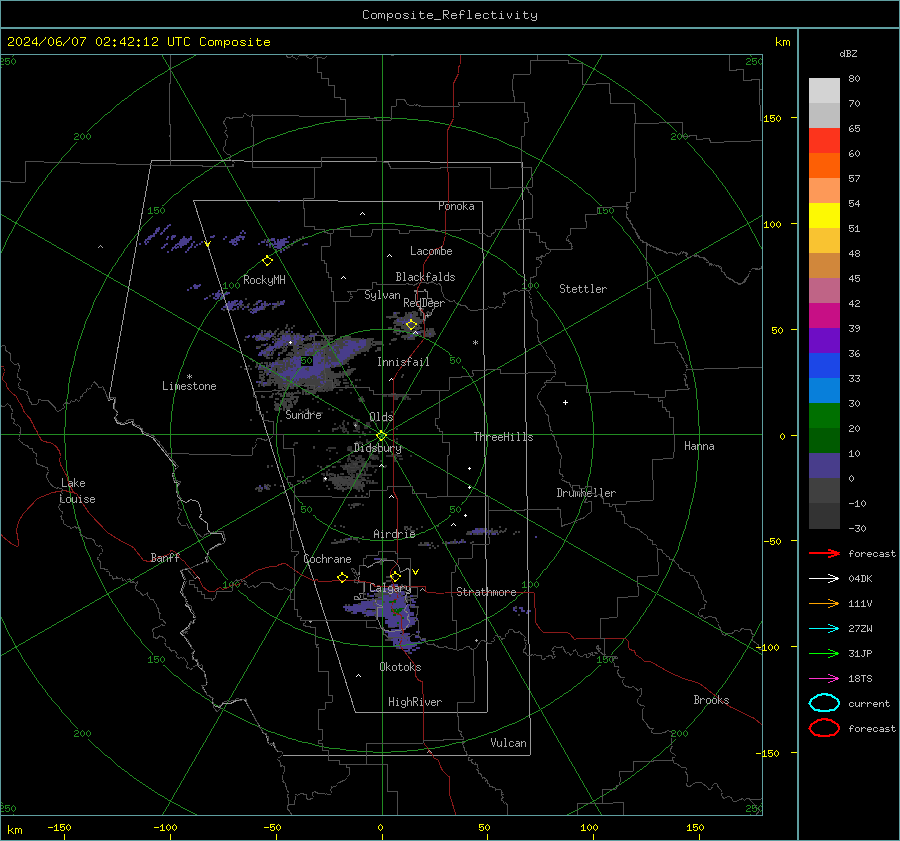Click the Calgary city label

click(x=390, y=588)
